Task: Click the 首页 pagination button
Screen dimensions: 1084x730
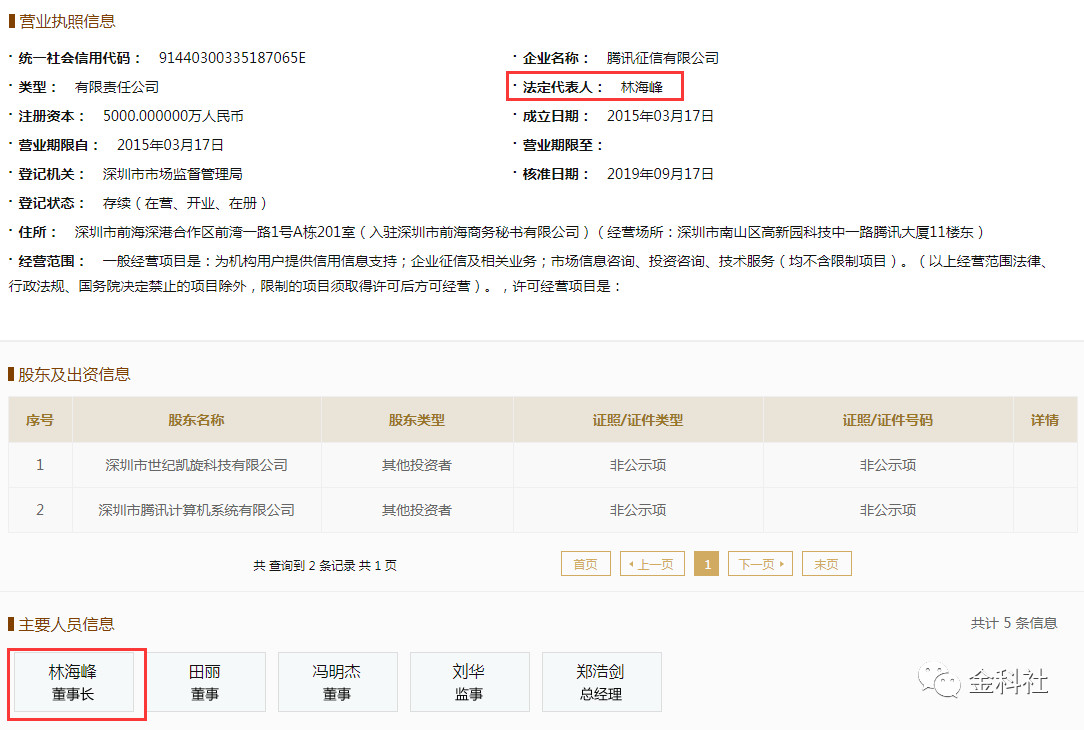Action: point(586,564)
